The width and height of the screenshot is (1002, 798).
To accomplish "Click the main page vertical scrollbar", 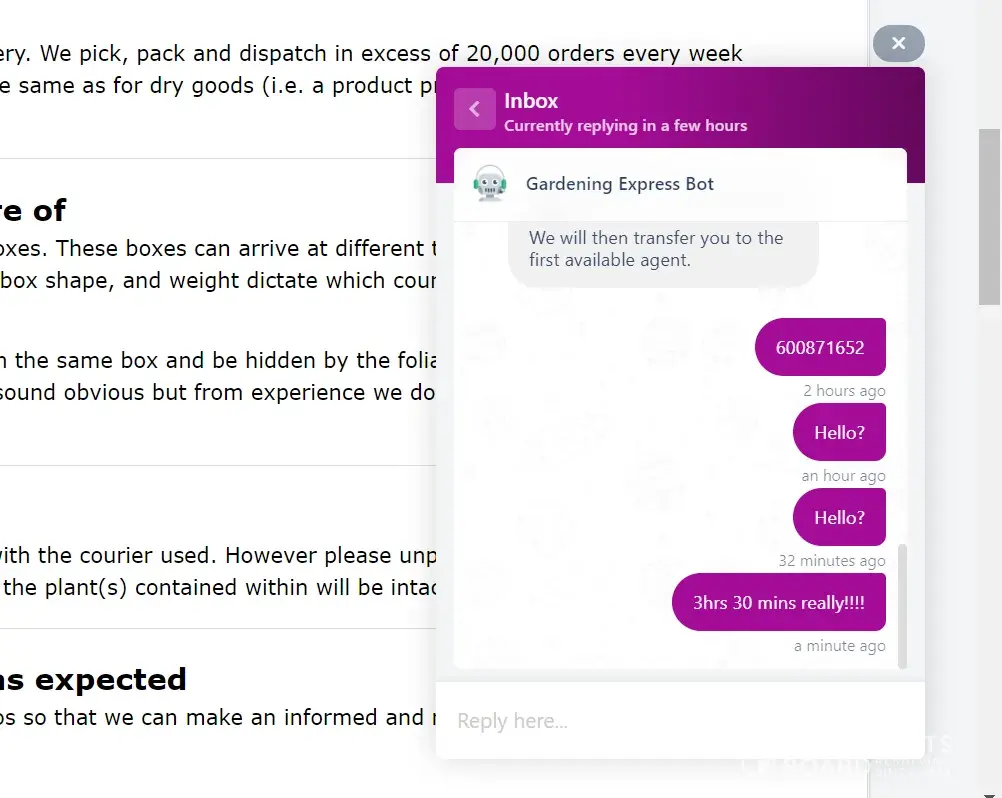I will click(x=989, y=216).
